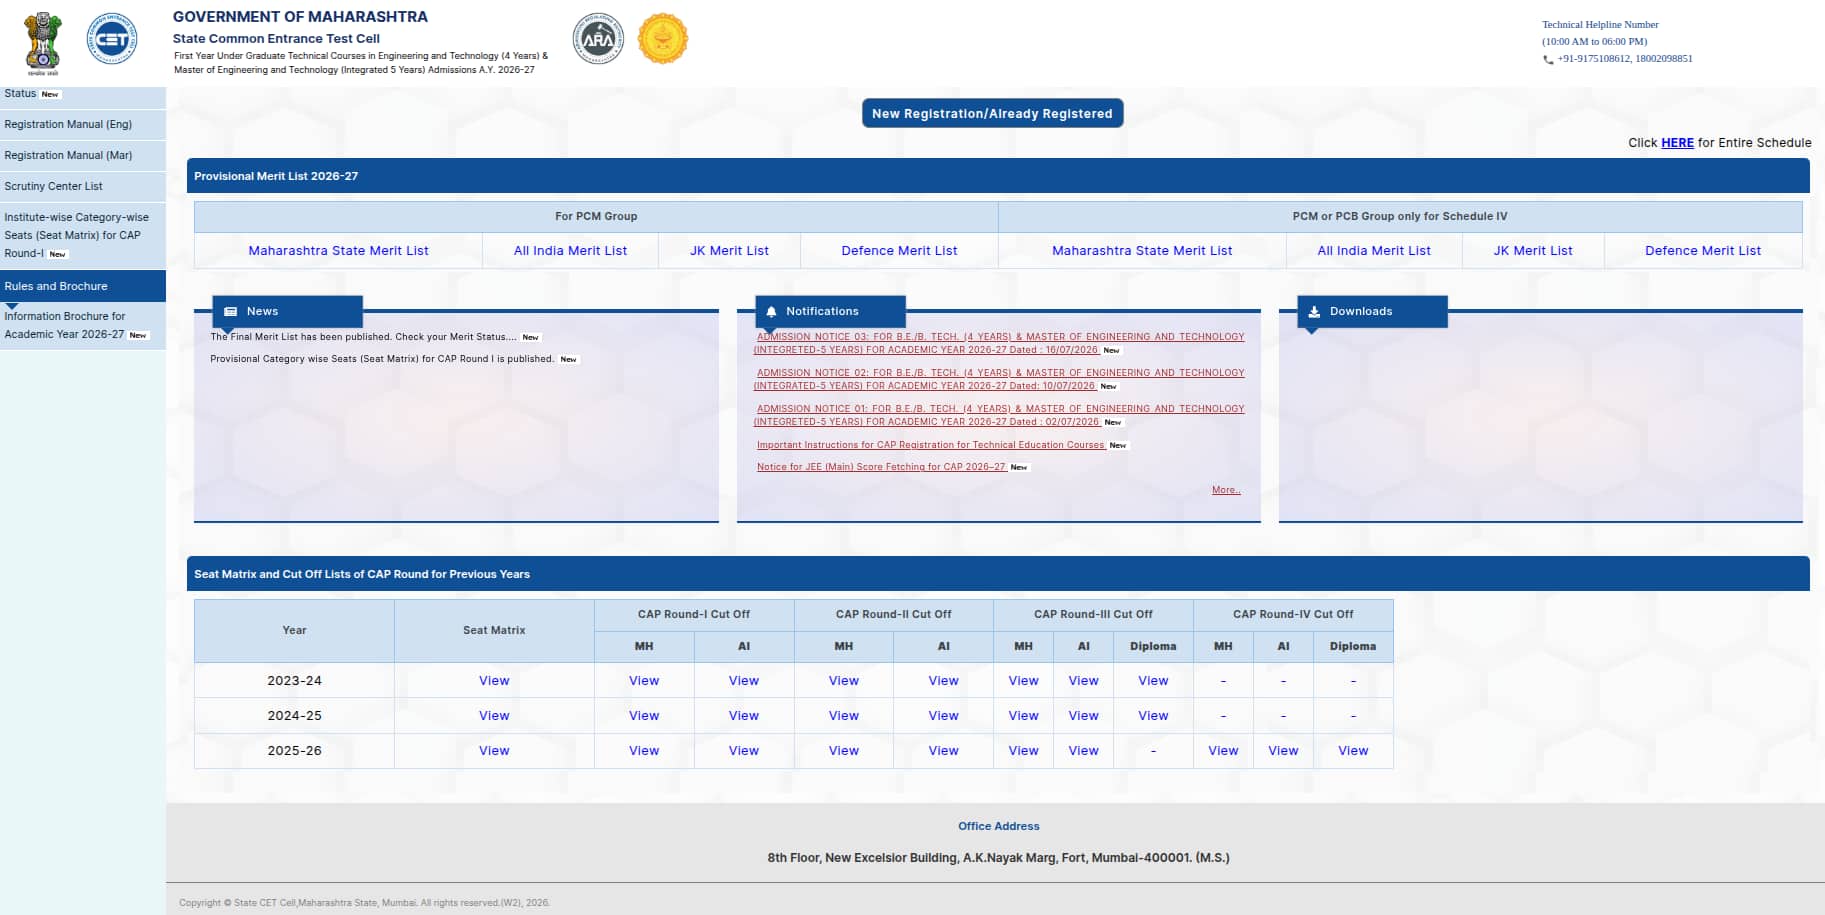Viewport: 1825px width, 915px height.
Task: Click Provisional Category wise Seats news item
Action: pos(382,359)
